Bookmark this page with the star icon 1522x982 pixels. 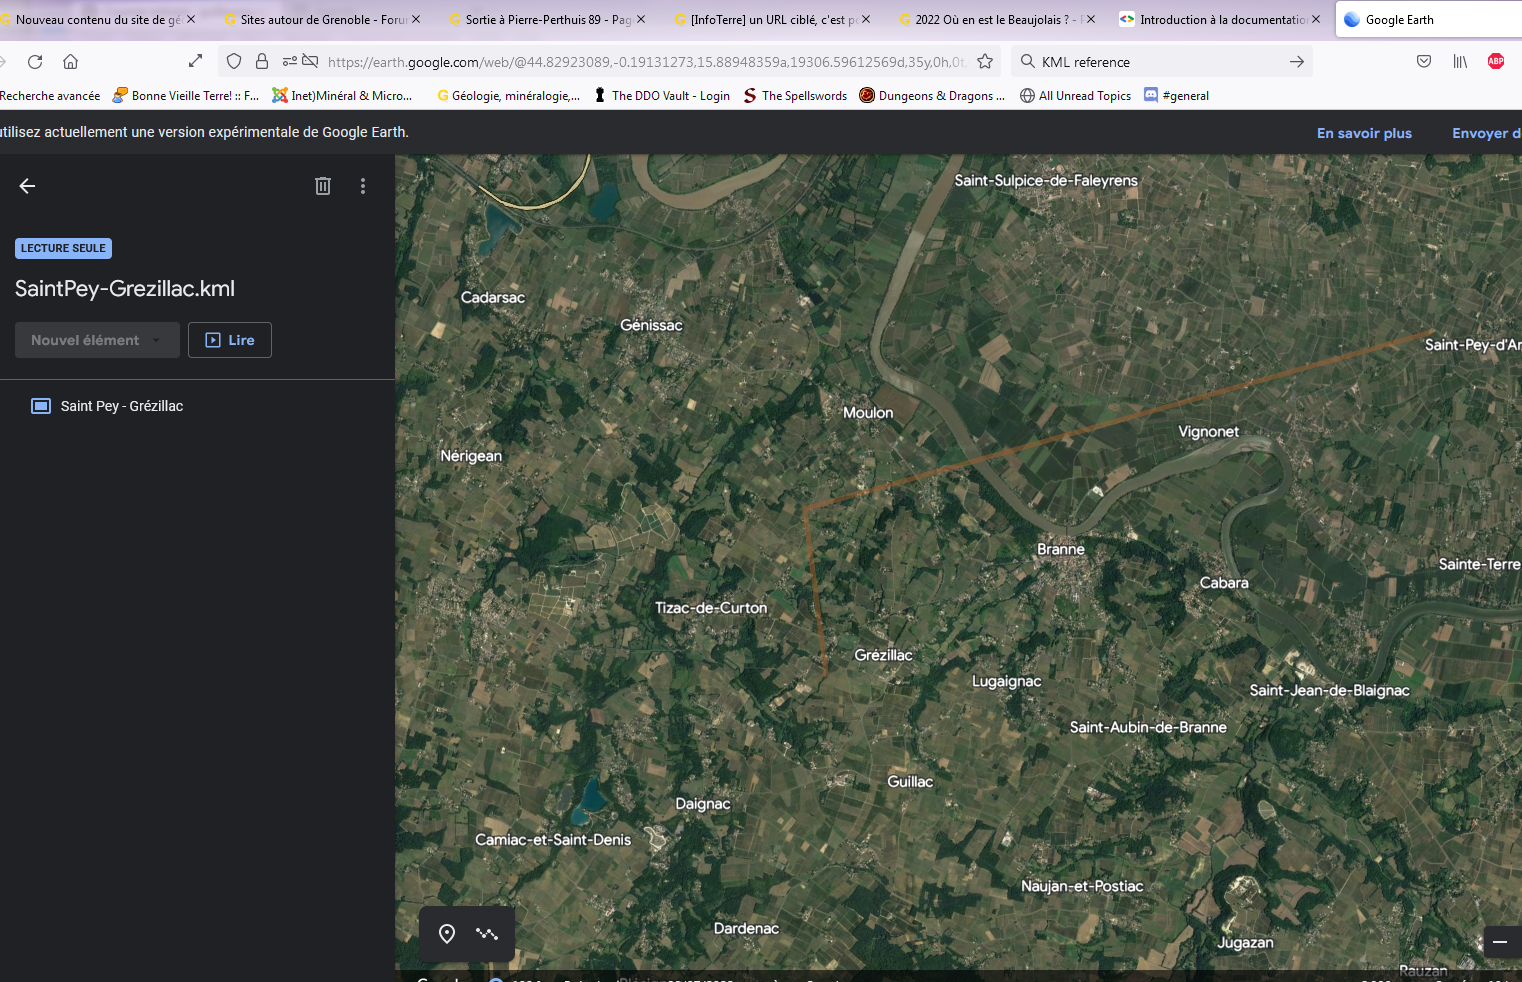[985, 62]
